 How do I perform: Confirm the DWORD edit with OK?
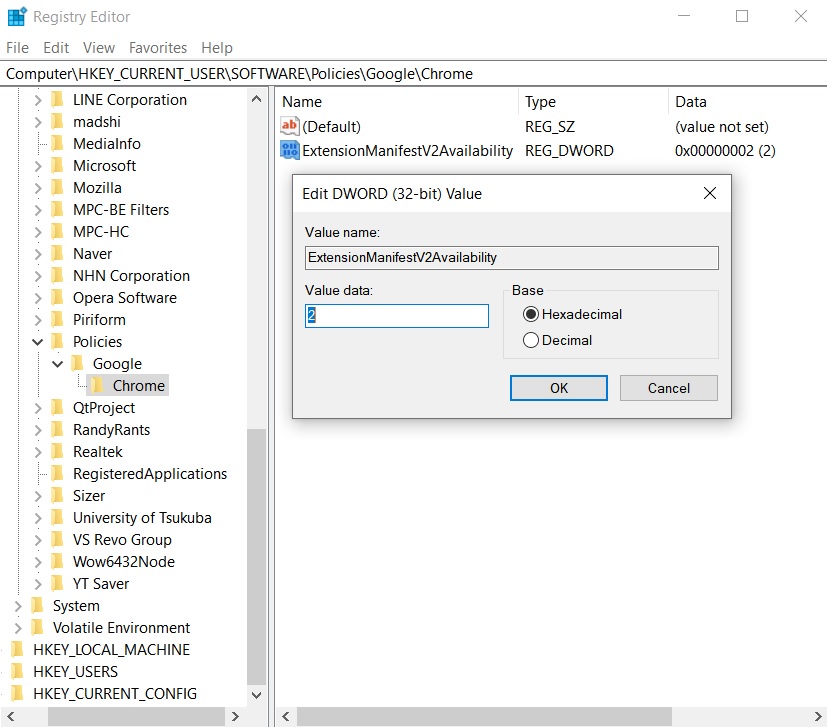[559, 388]
